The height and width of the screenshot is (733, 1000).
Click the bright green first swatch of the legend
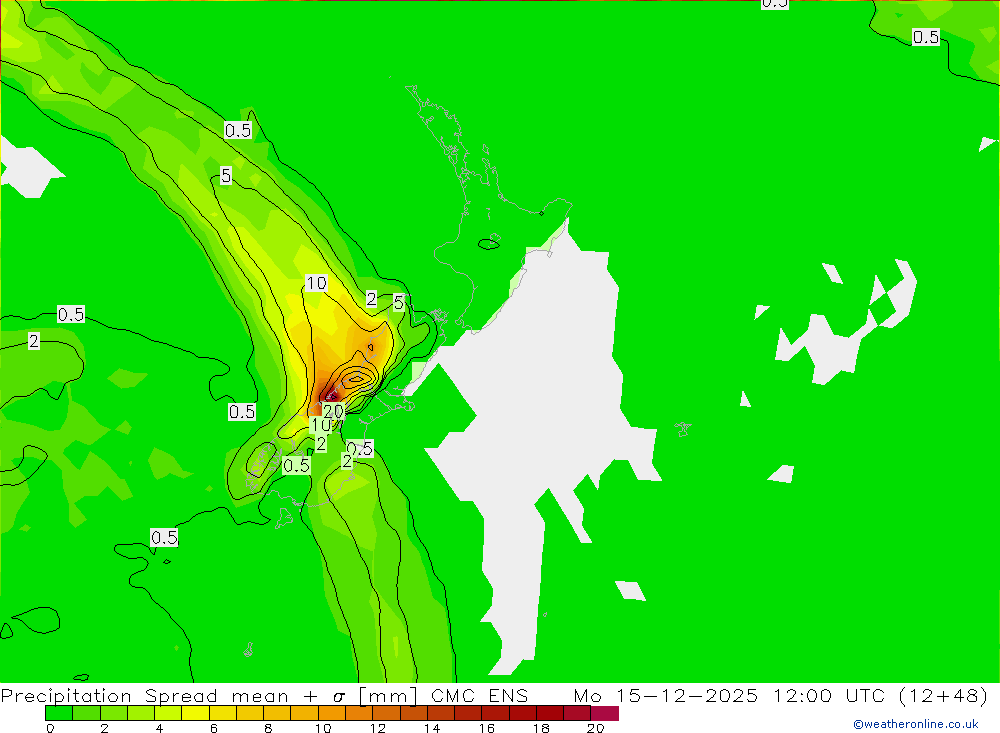click(59, 713)
